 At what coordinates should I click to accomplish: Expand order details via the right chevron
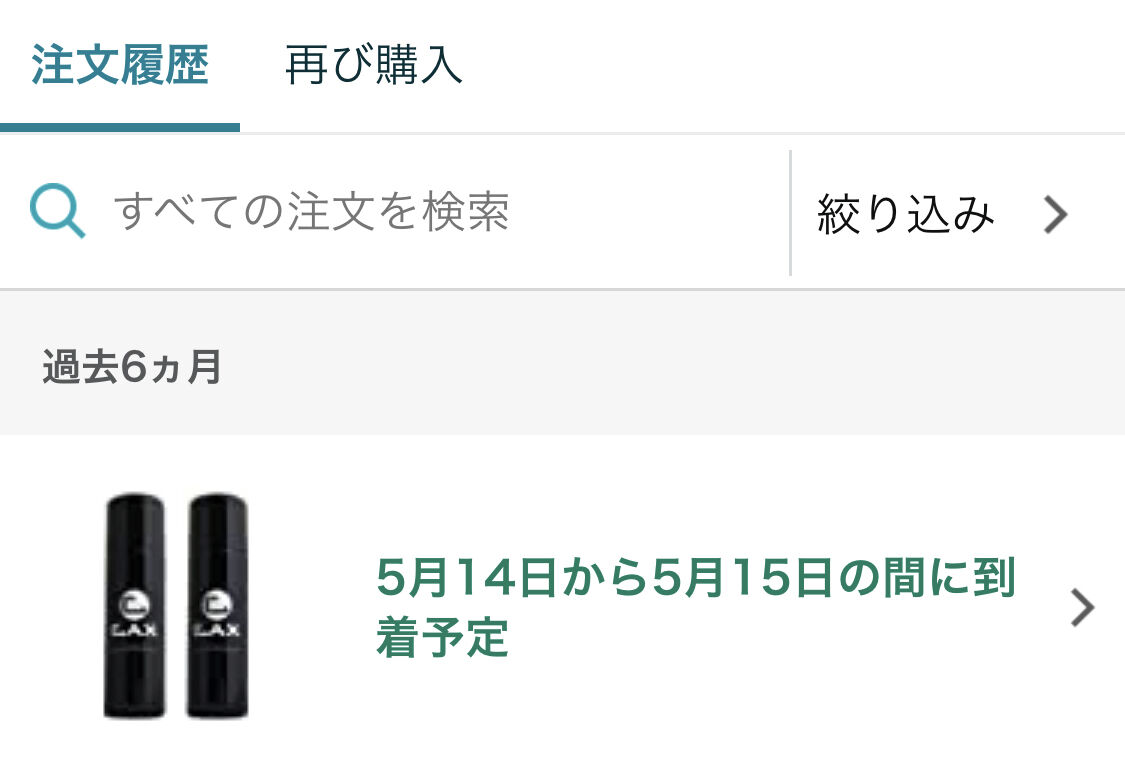tap(1082, 607)
